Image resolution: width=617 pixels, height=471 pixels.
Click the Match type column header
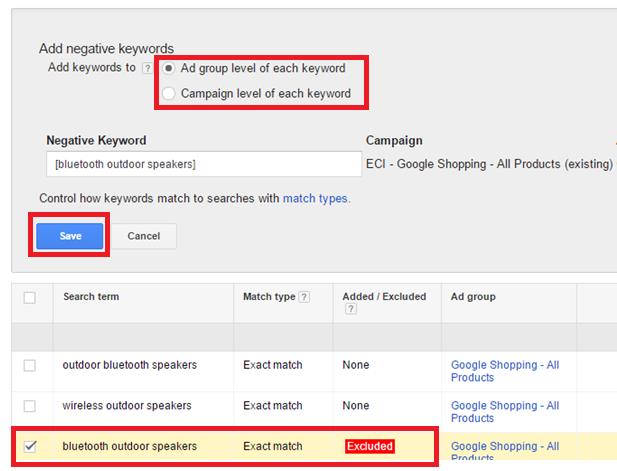(269, 297)
